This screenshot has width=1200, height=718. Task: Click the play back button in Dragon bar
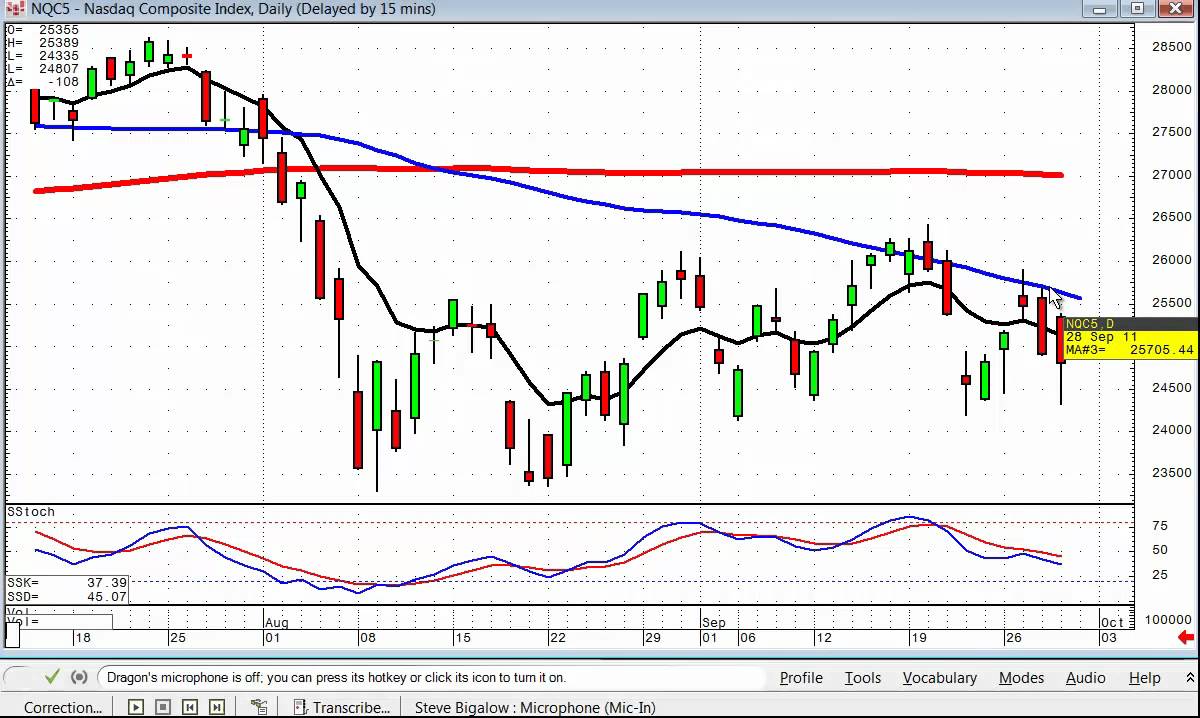click(137, 707)
